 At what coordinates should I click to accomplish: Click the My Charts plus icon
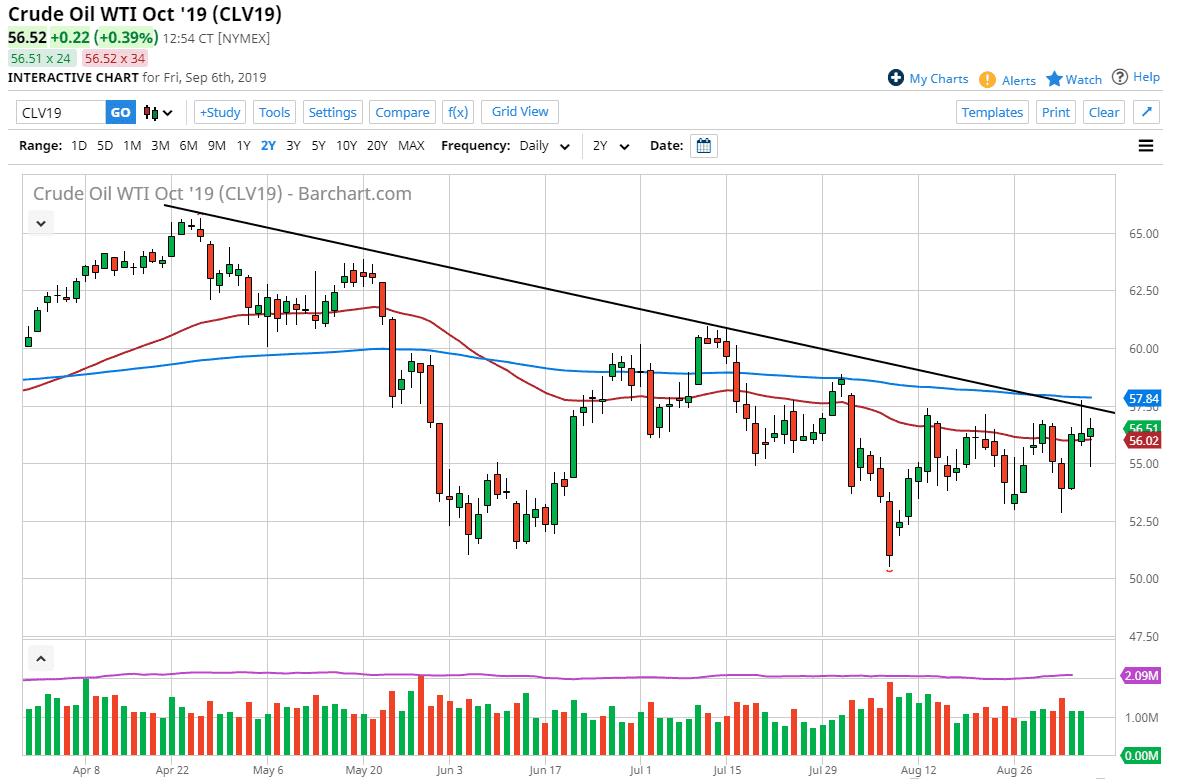pyautogui.click(x=895, y=78)
